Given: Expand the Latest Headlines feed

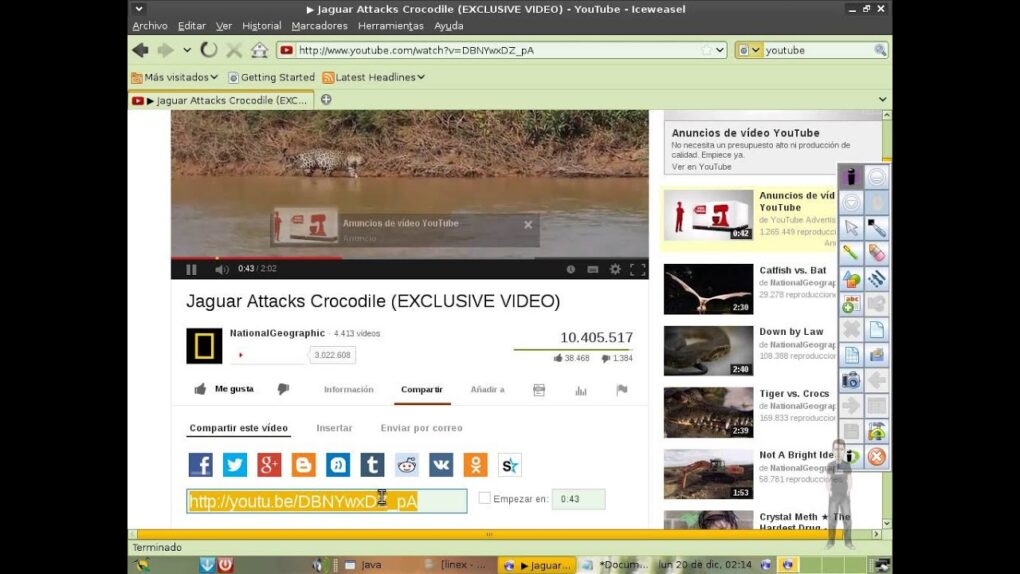Looking at the screenshot, I should [x=373, y=77].
